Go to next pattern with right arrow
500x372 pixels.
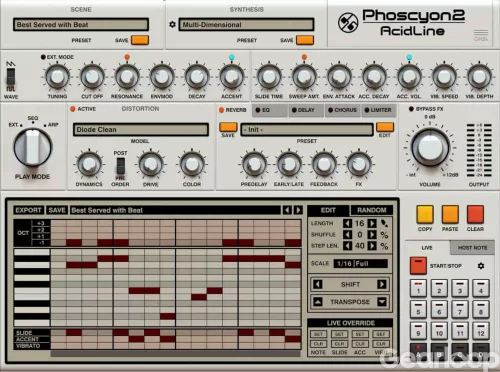tap(298, 210)
